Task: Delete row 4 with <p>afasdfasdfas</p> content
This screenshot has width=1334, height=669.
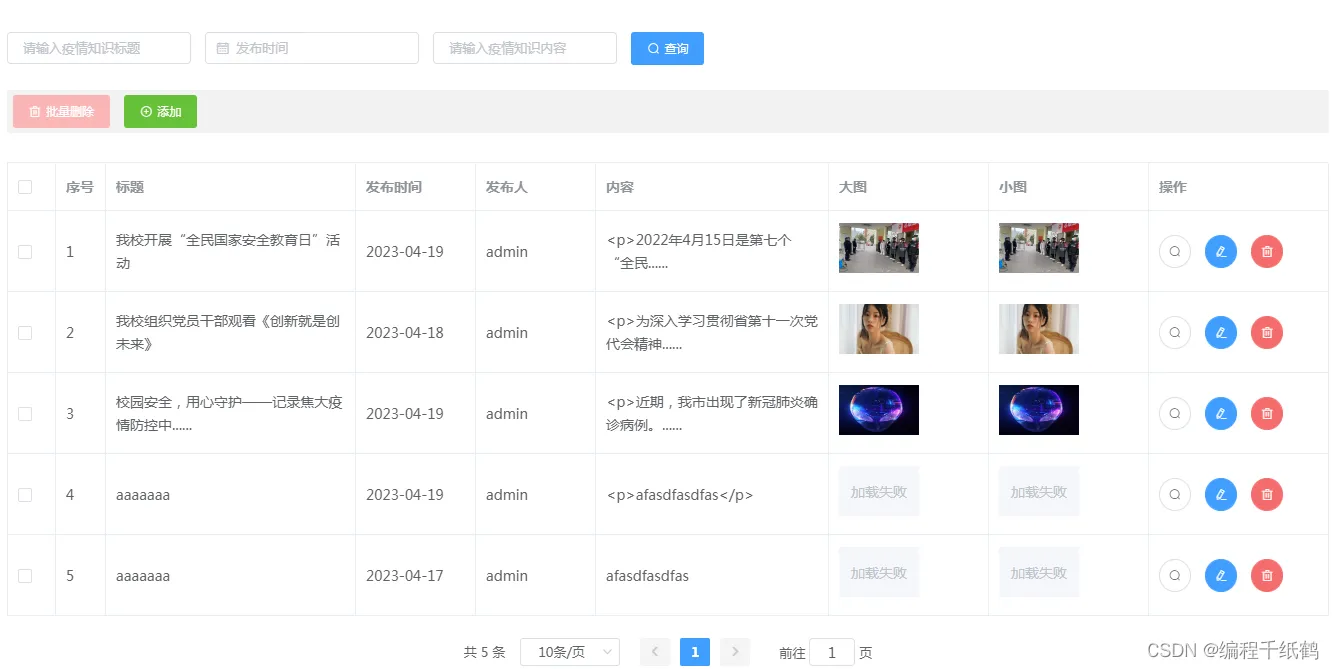Action: (x=1266, y=495)
